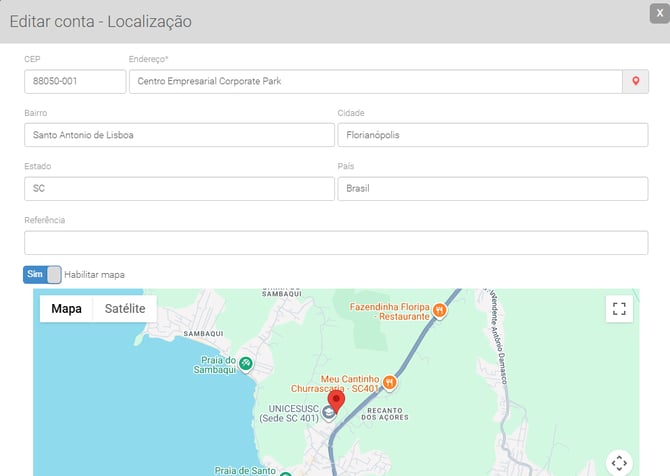Select the Bairro input field
Viewport: 670px width, 476px height.
(x=179, y=135)
